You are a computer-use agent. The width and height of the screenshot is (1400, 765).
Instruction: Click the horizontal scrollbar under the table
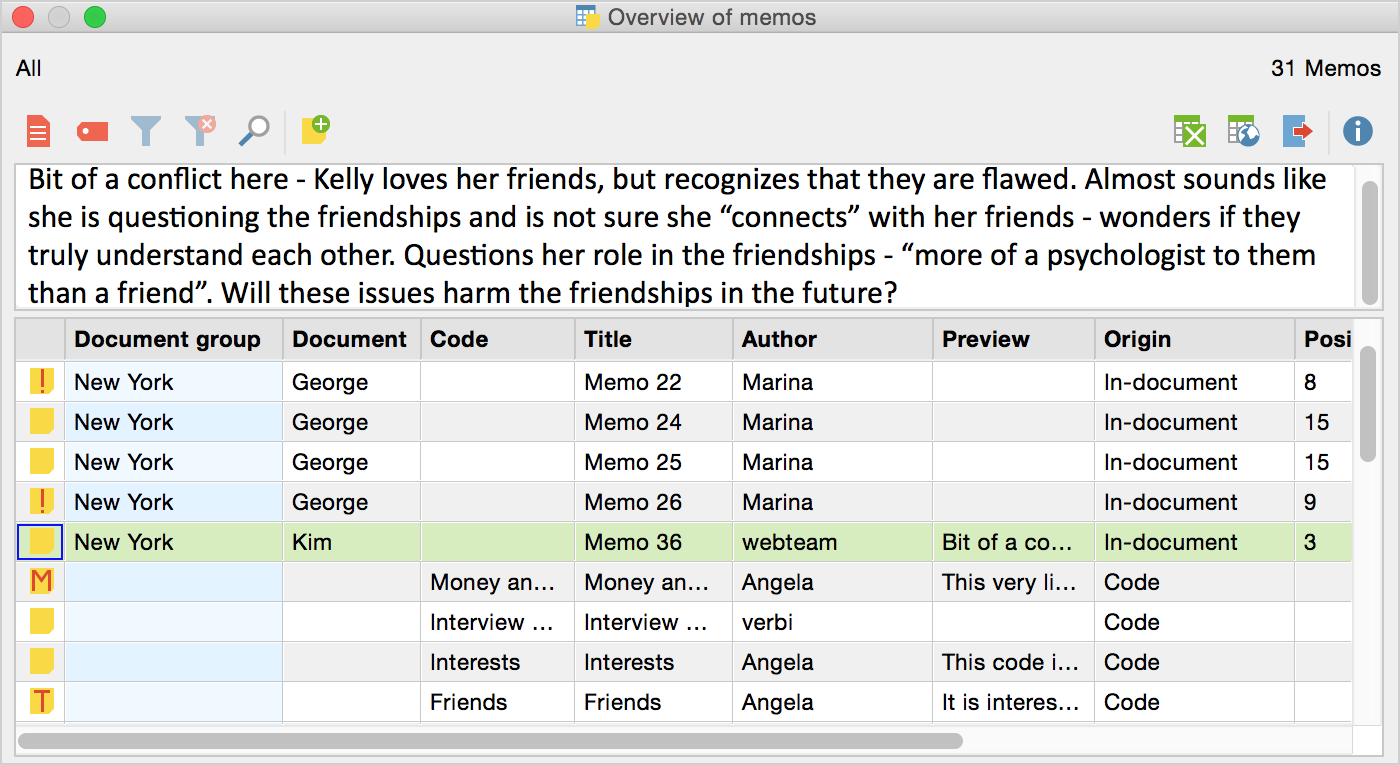click(x=490, y=741)
